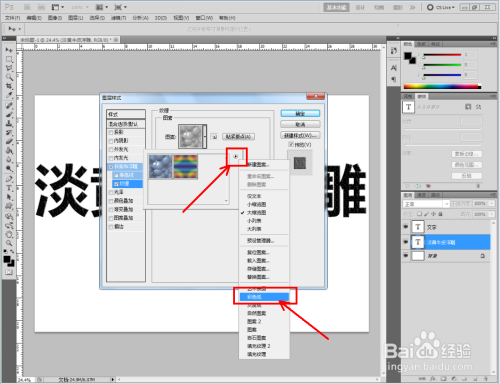Click the foreground color swatch in Color panel
Screen dimensions: 500x384
(408, 56)
